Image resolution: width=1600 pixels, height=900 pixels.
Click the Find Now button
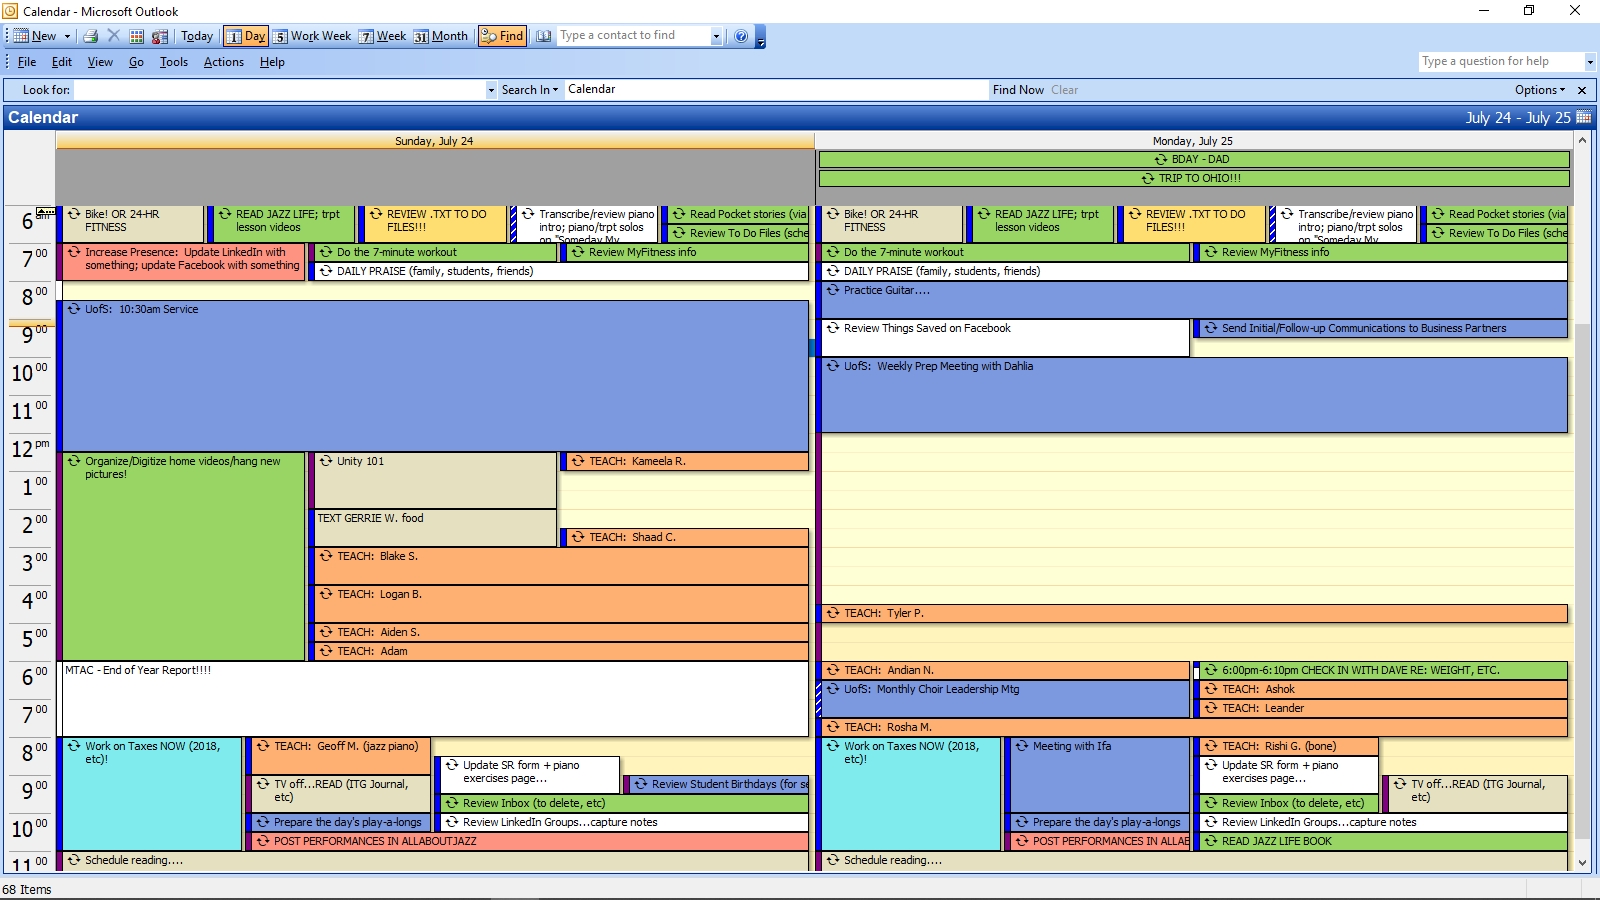click(x=1018, y=90)
